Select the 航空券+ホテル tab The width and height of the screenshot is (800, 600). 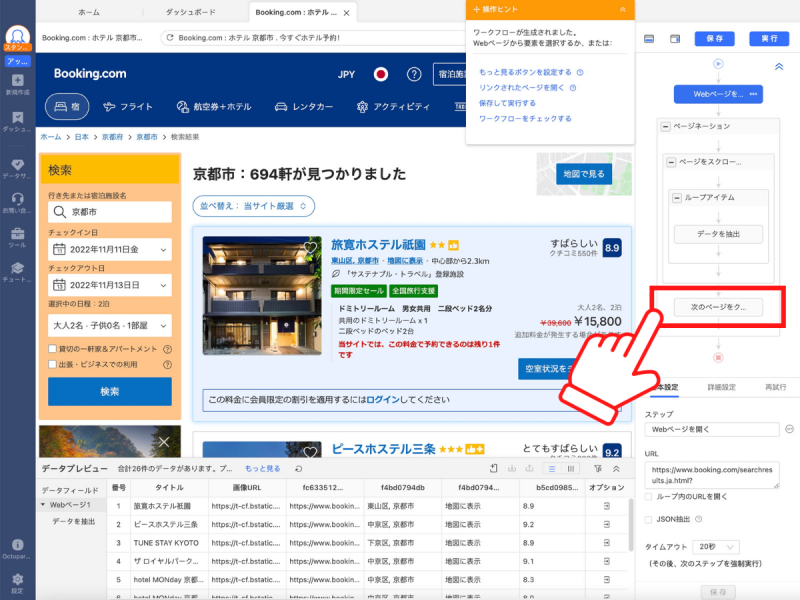click(214, 107)
